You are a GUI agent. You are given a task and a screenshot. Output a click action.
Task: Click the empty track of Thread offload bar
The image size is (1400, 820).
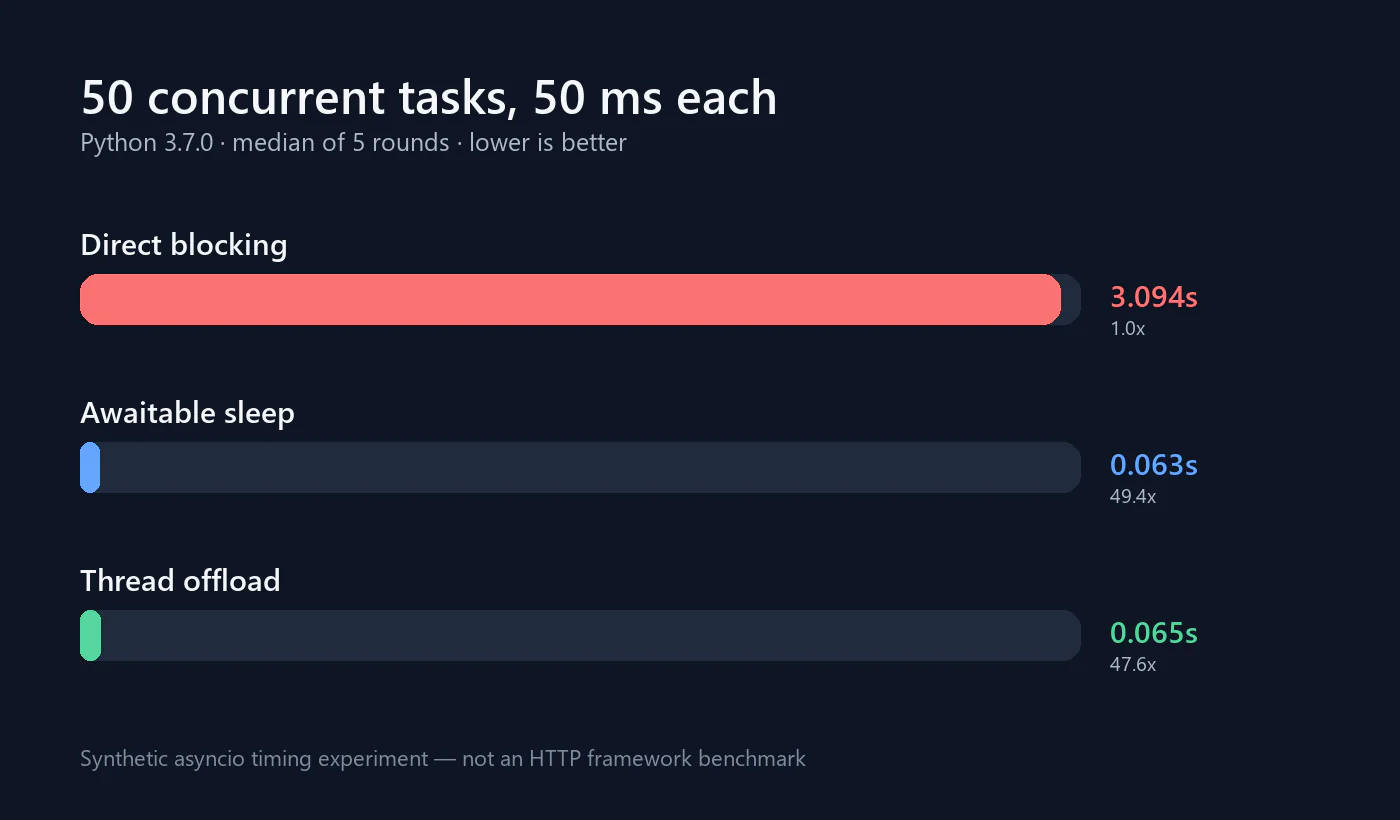click(x=591, y=635)
